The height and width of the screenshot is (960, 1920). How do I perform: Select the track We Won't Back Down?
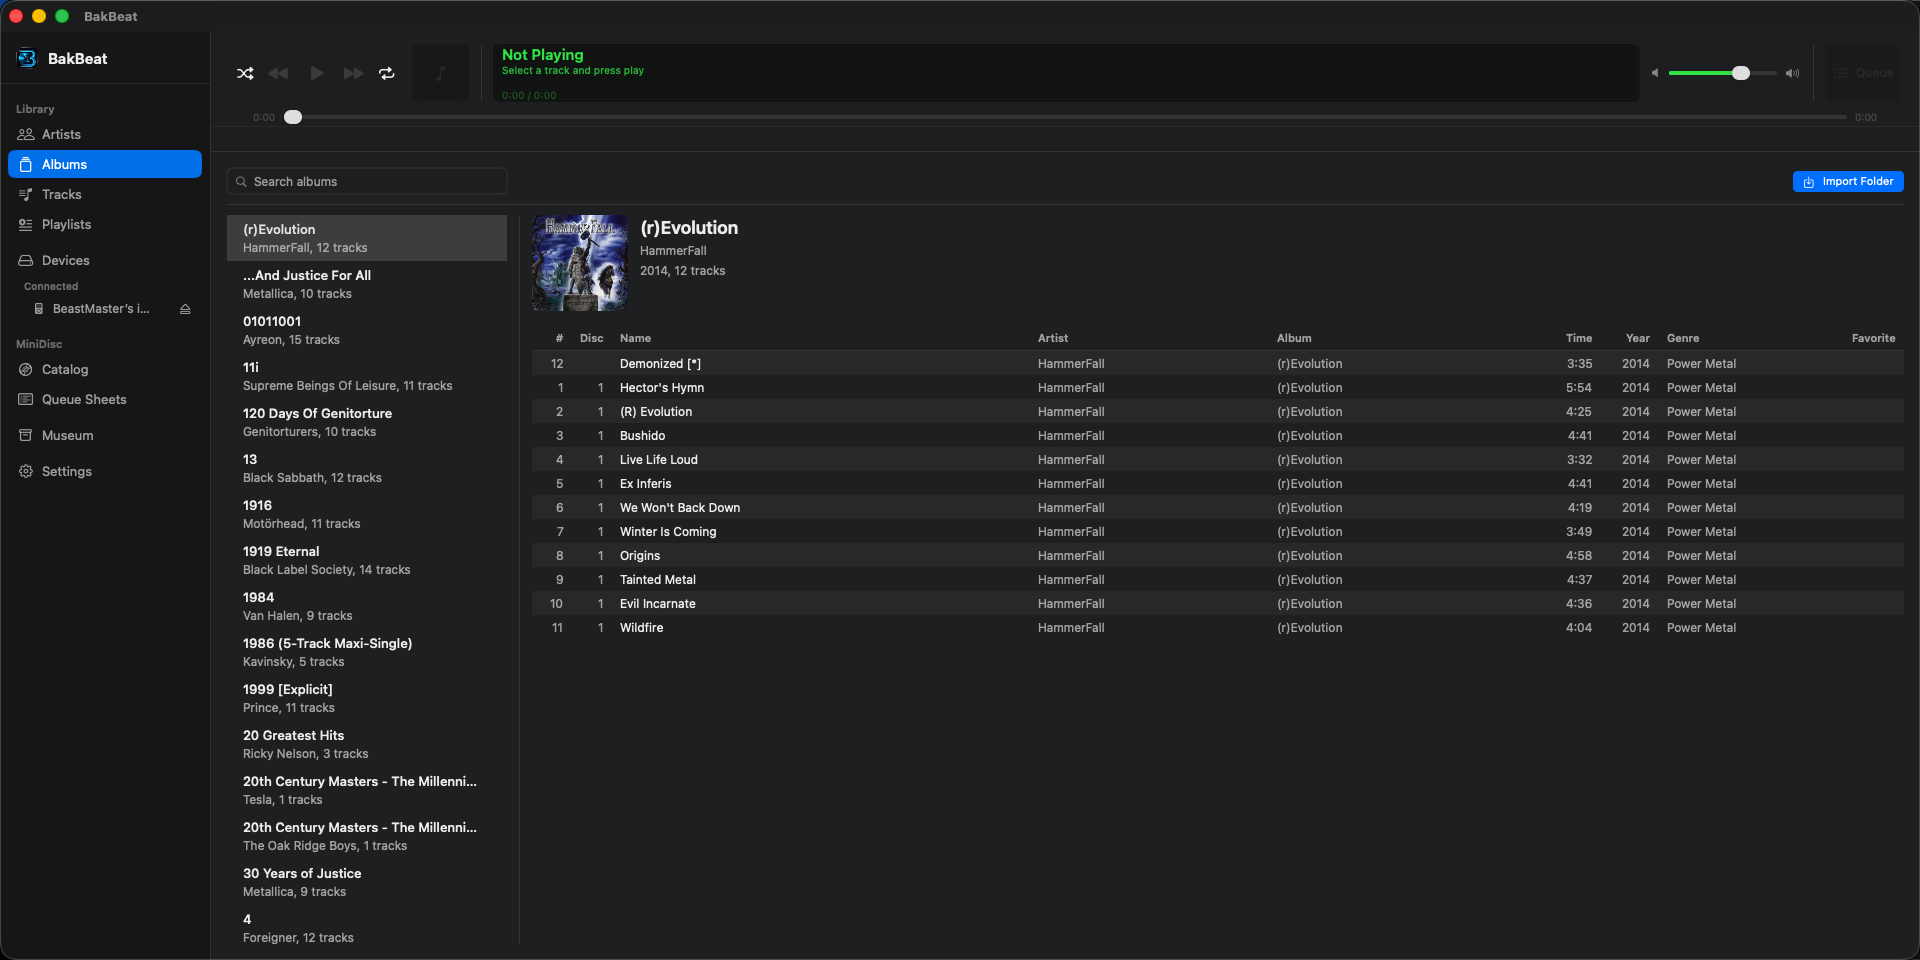pos(1218,508)
